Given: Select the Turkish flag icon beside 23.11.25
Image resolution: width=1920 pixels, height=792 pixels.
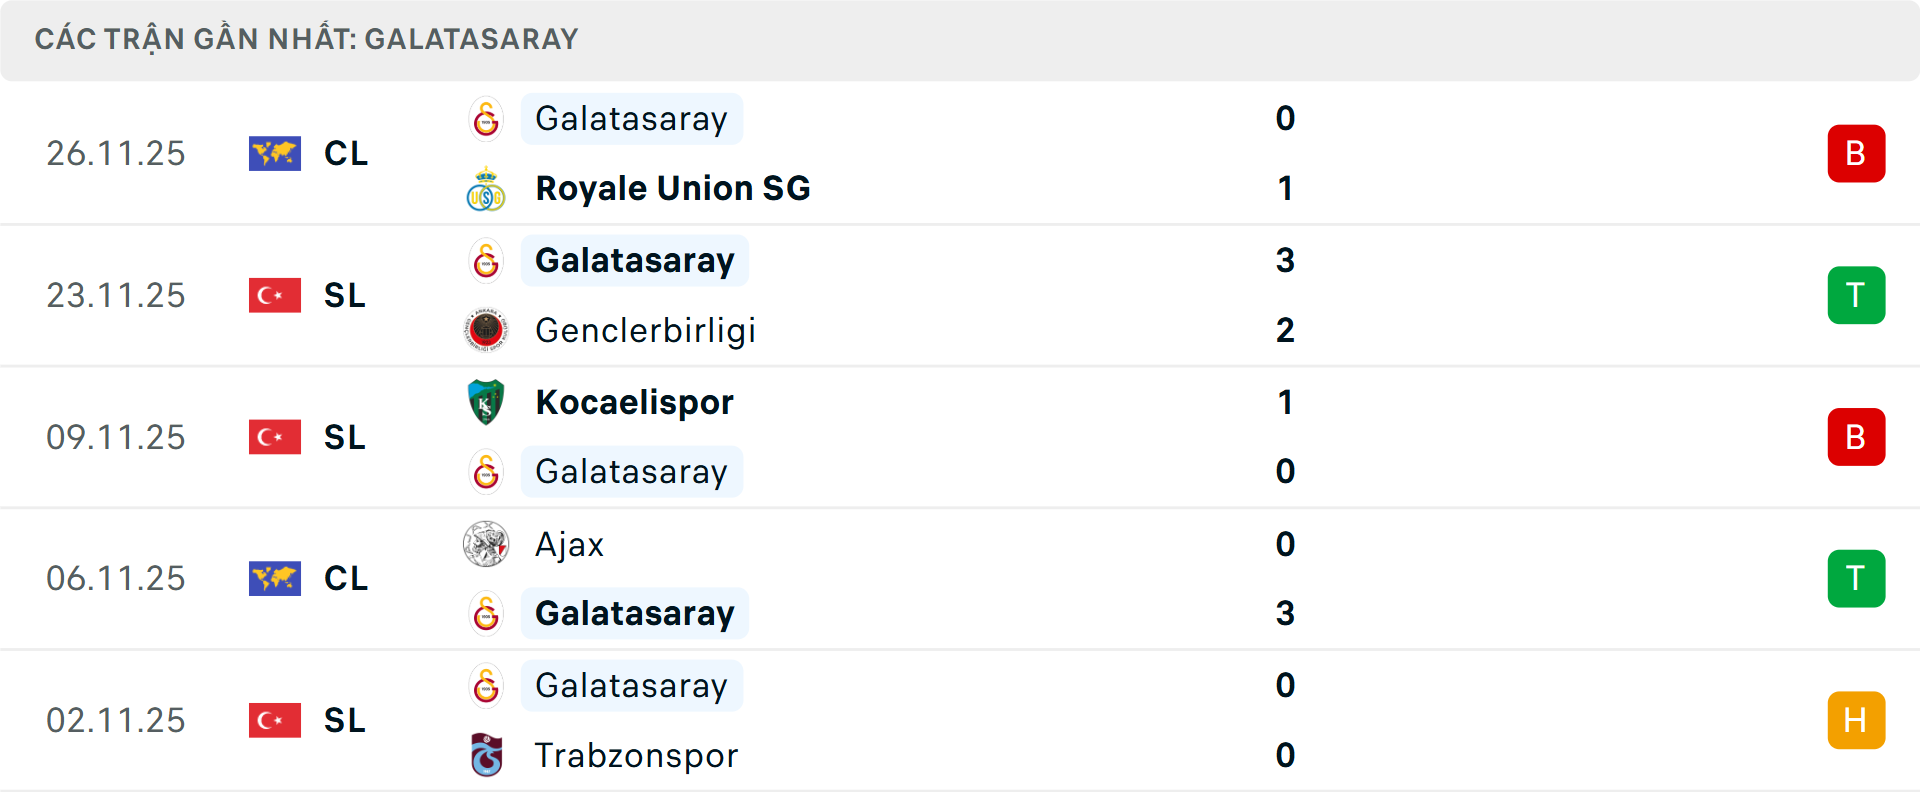Looking at the screenshot, I should pos(274,295).
